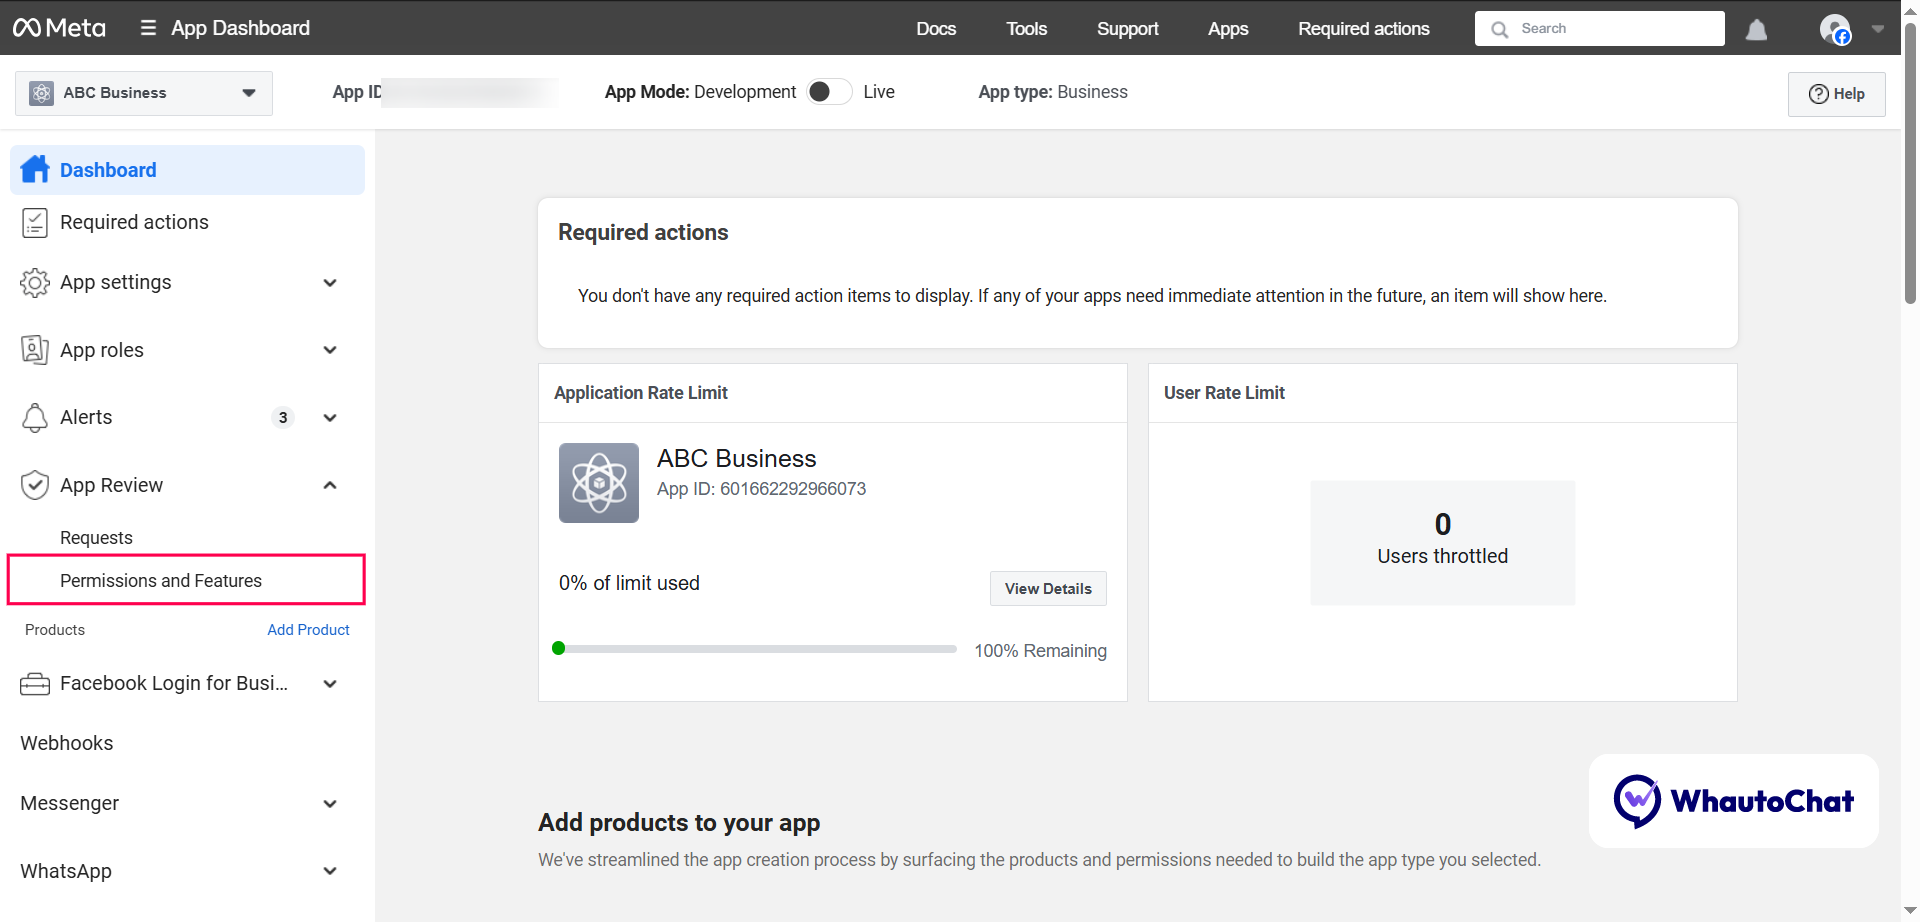This screenshot has width=1920, height=922.
Task: Expand the WhatsApp product menu
Action: [x=330, y=871]
